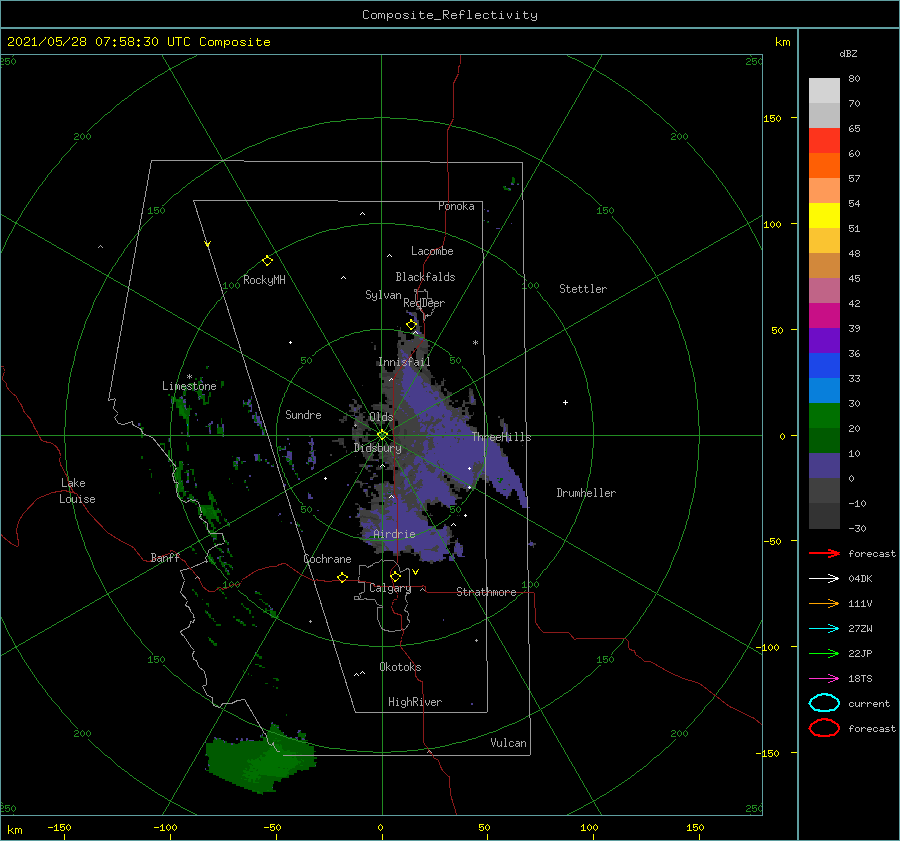Click the slate purple 10-0 dBZ swatch
This screenshot has width=900, height=841.
click(824, 466)
